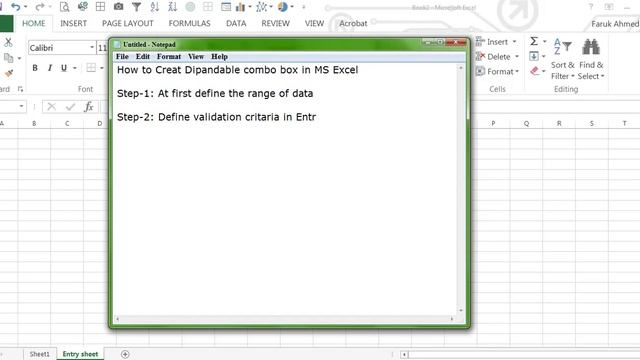Add a new sheet with plus icon
This screenshot has height=360, width=640.
125,354
